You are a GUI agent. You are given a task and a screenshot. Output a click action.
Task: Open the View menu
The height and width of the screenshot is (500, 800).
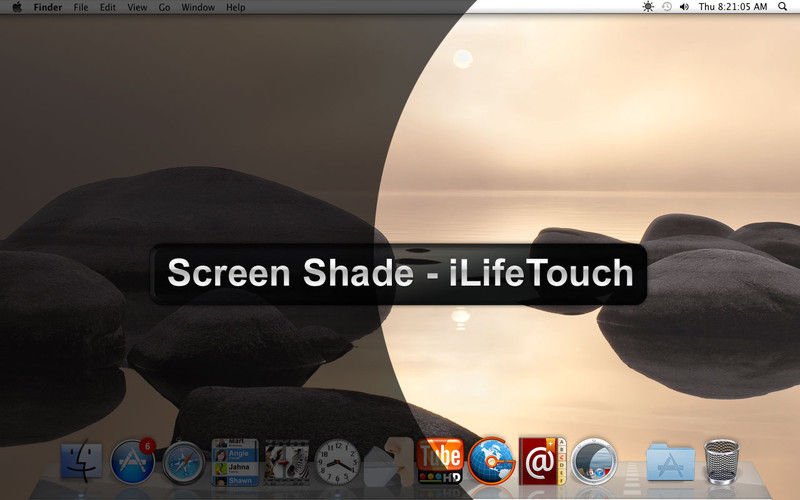tap(137, 7)
